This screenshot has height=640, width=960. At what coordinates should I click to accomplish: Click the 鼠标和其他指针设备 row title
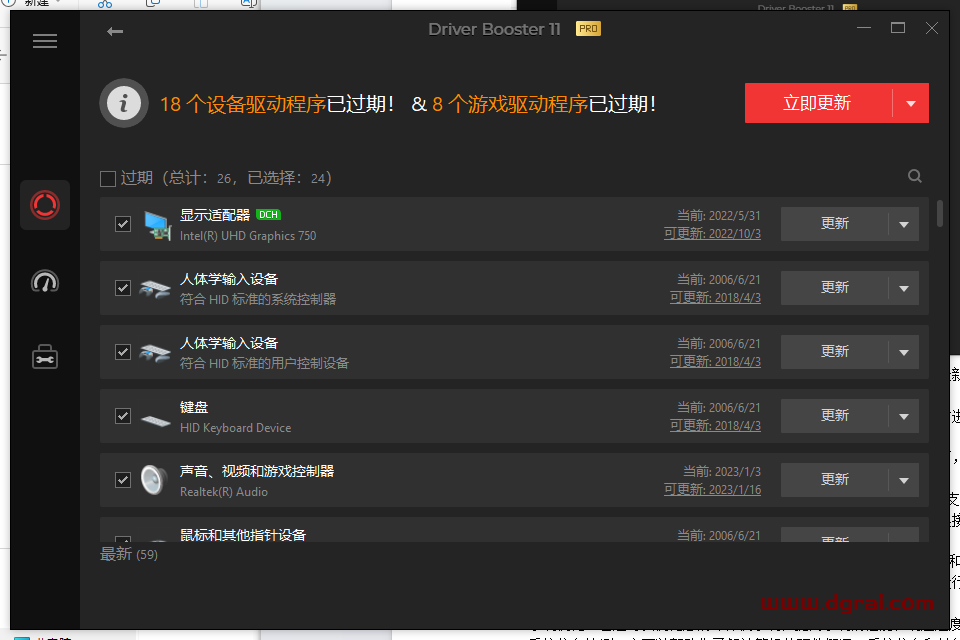(x=242, y=535)
